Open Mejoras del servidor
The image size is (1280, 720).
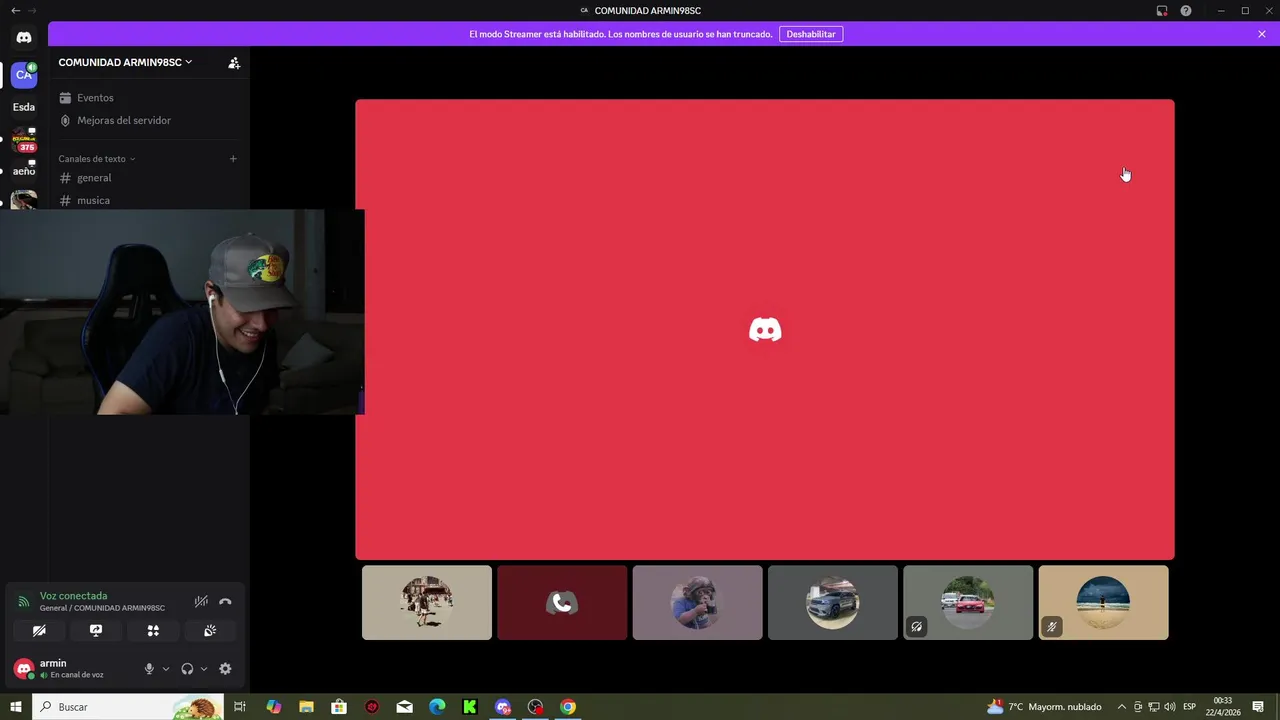[124, 120]
